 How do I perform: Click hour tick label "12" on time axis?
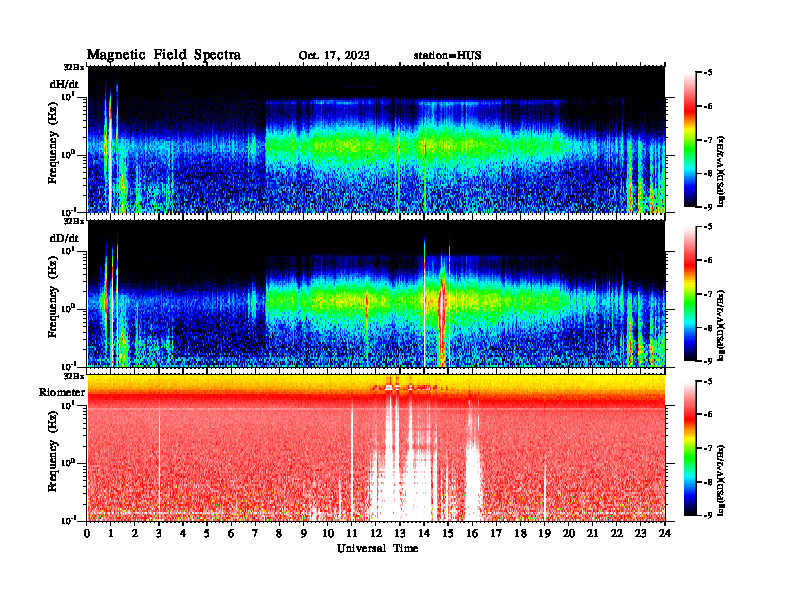[x=376, y=534]
